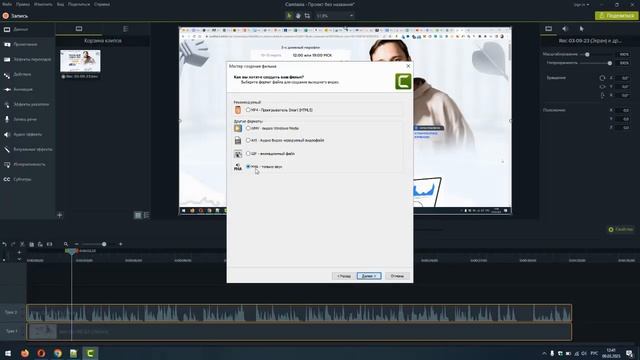The width and height of the screenshot is (640, 360).
Task: Zoom in timeline with plus icon
Action: [120, 244]
